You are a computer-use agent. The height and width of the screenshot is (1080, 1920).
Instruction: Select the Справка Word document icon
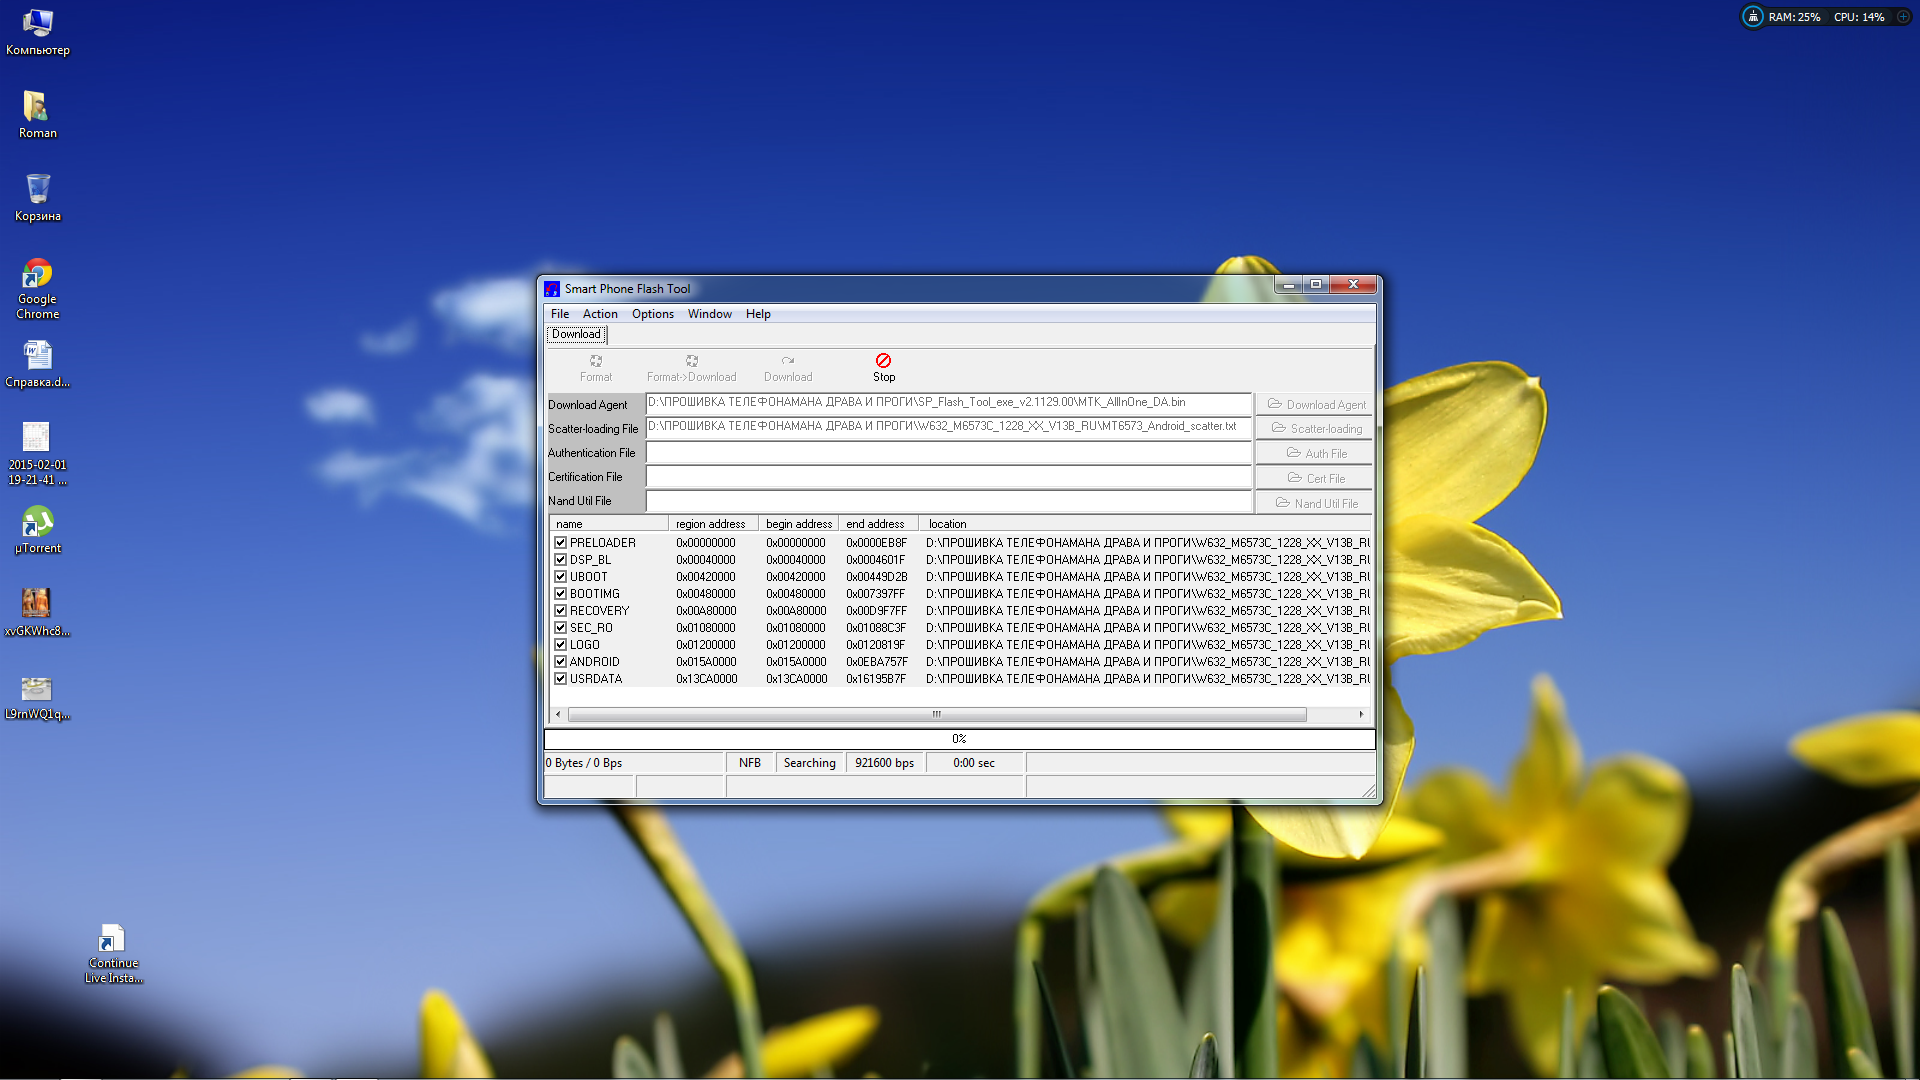pos(38,356)
